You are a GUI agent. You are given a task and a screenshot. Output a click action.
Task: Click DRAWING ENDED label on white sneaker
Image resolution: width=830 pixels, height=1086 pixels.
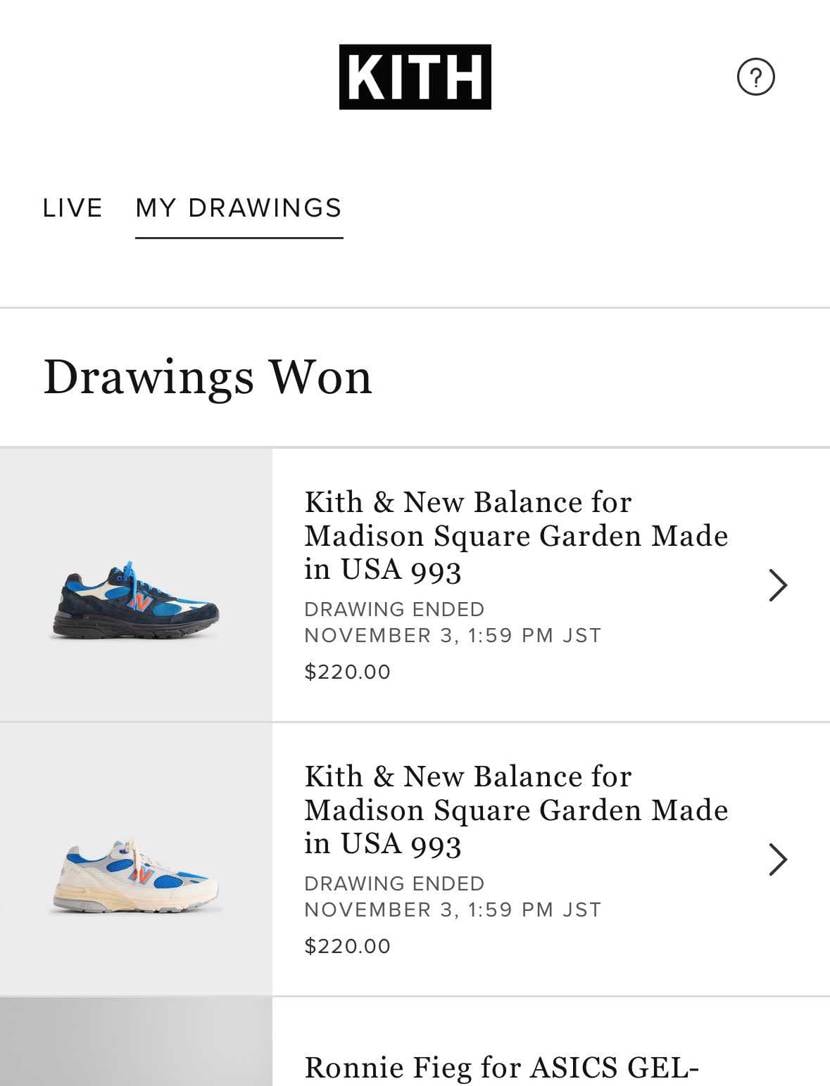click(x=394, y=884)
